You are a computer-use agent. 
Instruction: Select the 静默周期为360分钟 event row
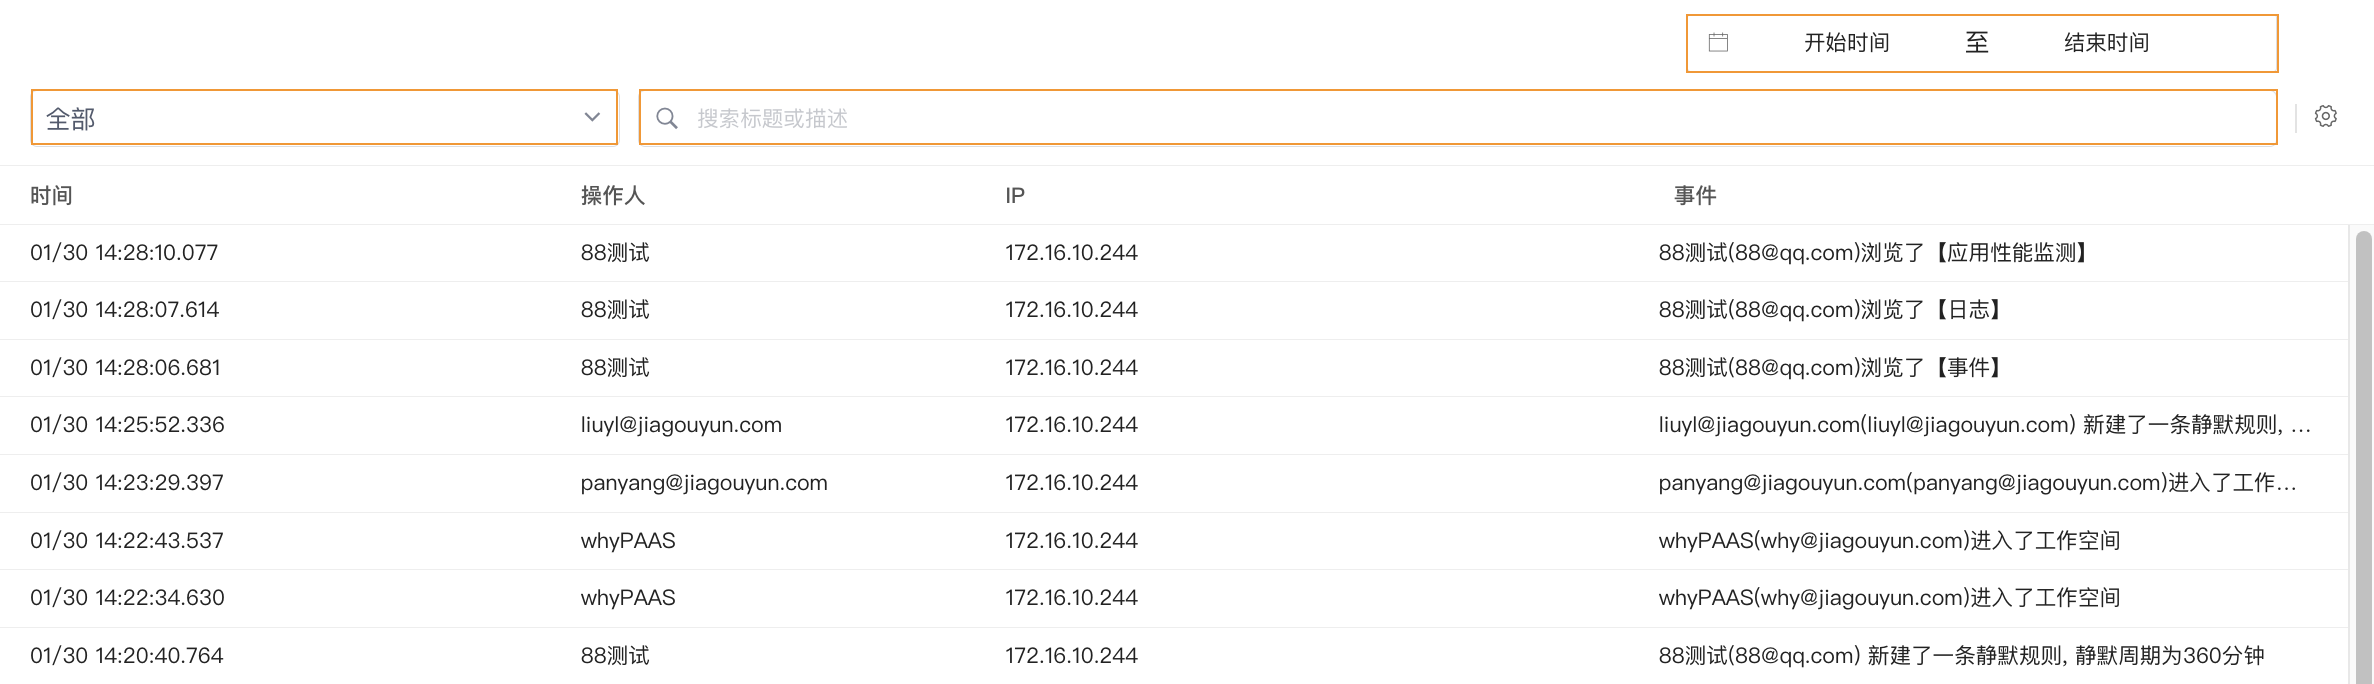(1174, 656)
